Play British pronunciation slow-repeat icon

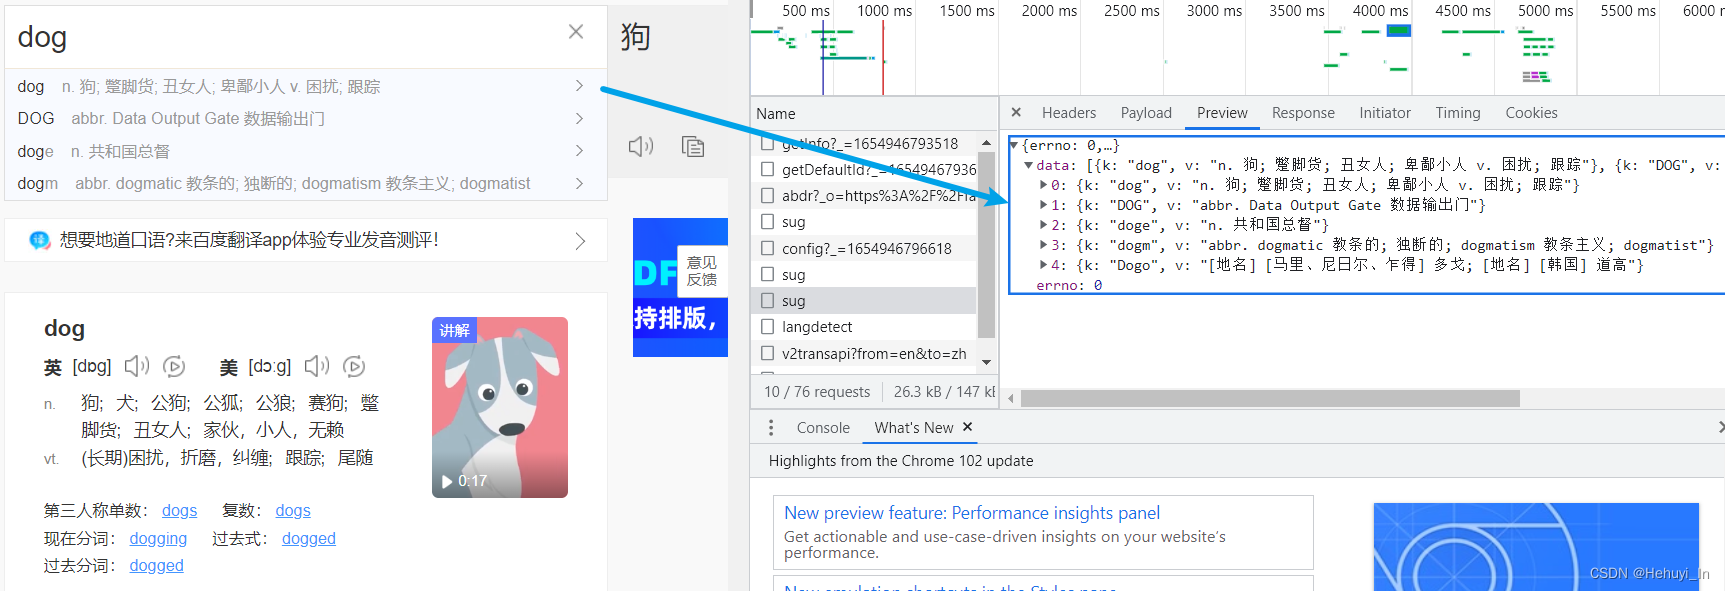[x=174, y=366]
